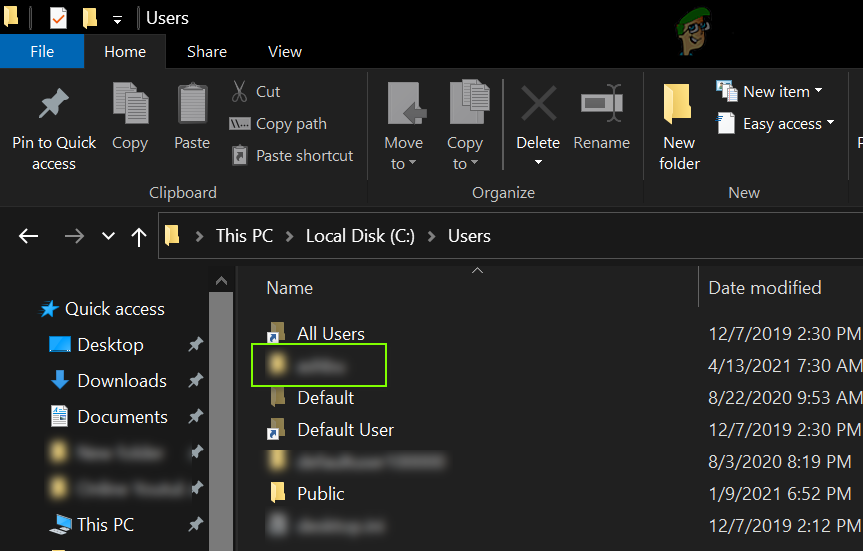Expand the New item dropdown
The image size is (863, 551).
click(770, 91)
